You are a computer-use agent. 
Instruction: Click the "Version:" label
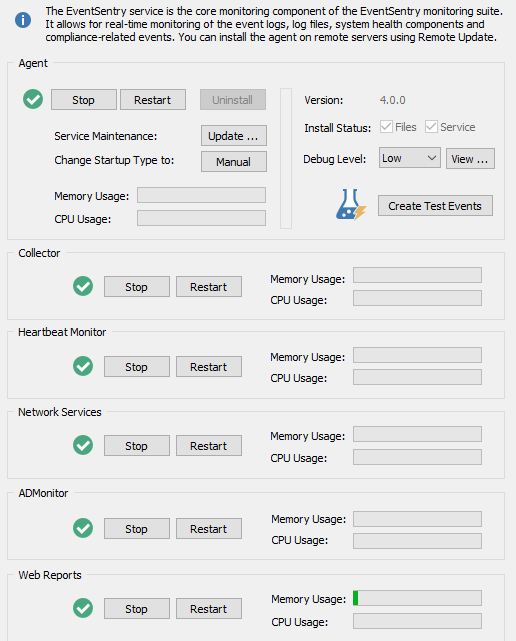point(324,100)
